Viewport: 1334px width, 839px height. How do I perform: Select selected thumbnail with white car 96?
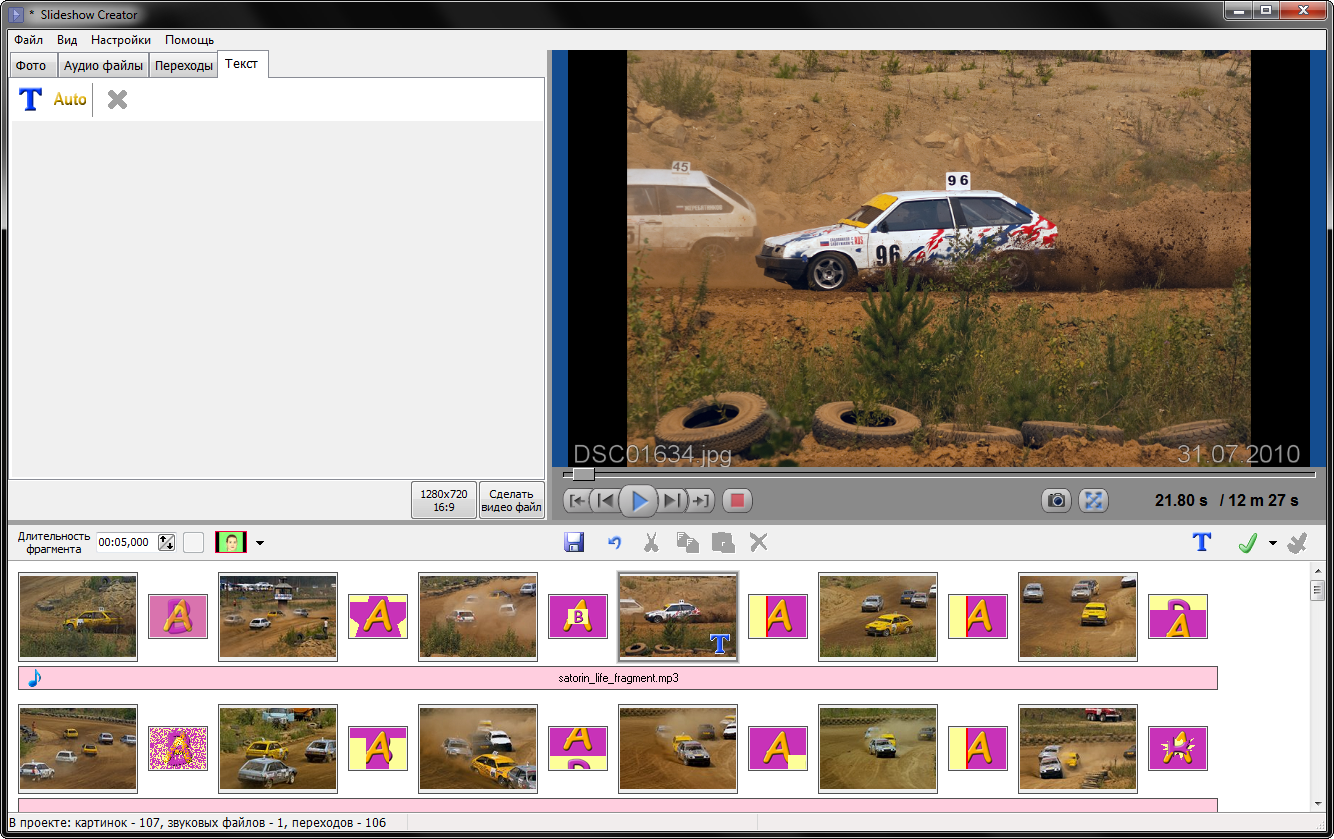(678, 617)
